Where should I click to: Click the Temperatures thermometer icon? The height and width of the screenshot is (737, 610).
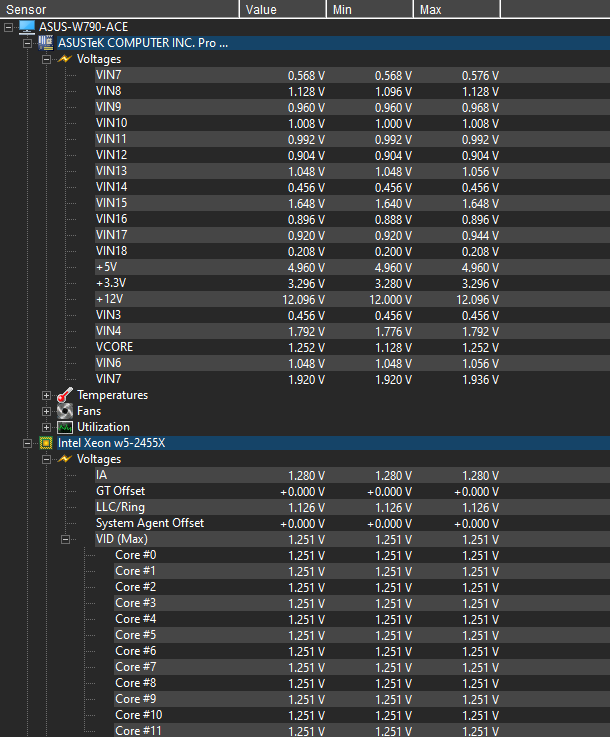click(x=65, y=395)
